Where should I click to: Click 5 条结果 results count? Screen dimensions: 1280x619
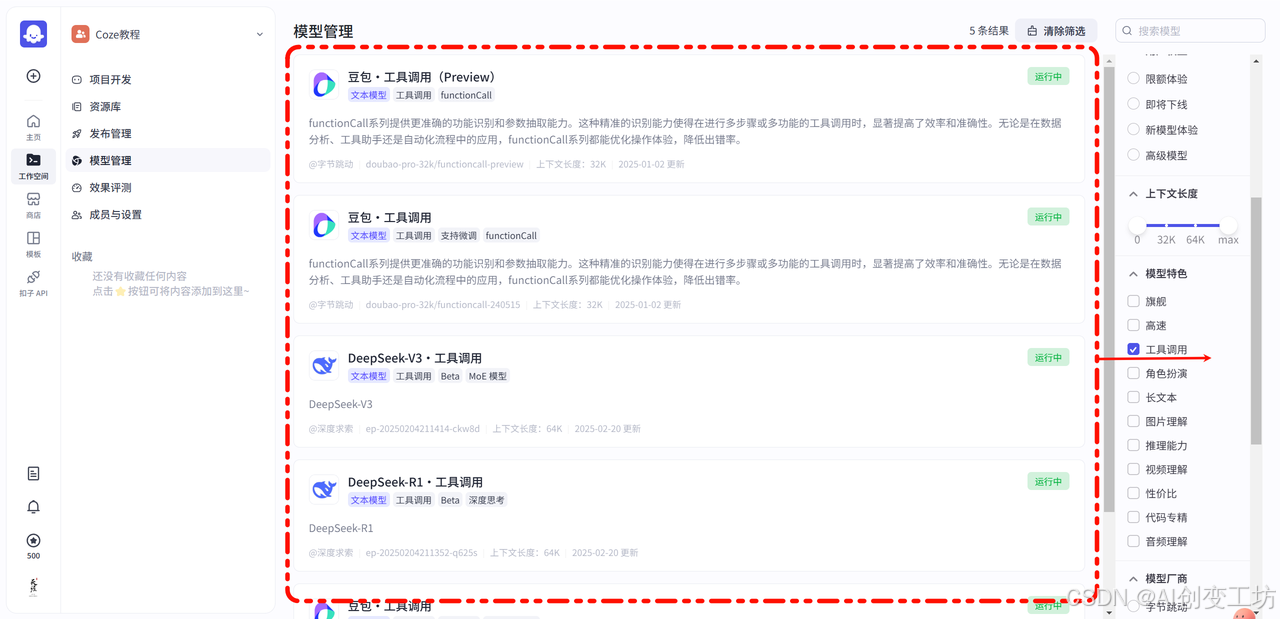coord(989,31)
